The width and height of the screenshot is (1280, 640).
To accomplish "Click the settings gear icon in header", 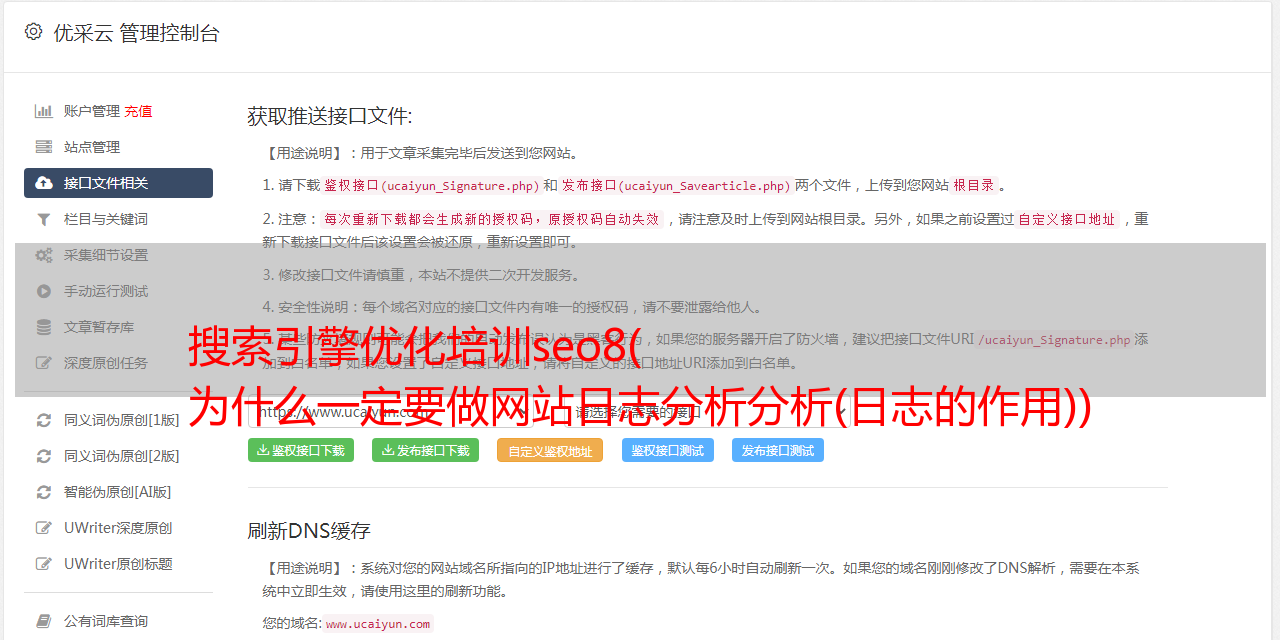I will point(33,32).
